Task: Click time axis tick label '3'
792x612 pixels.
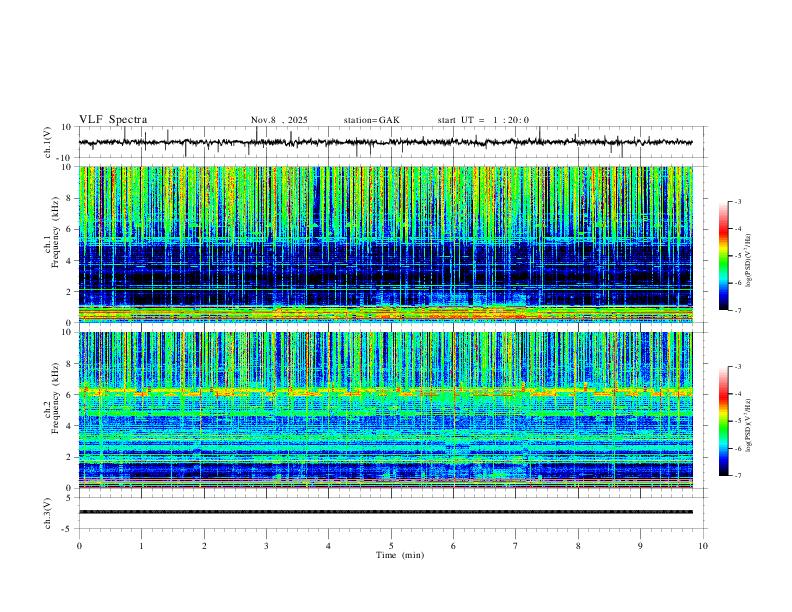Action: coord(266,546)
